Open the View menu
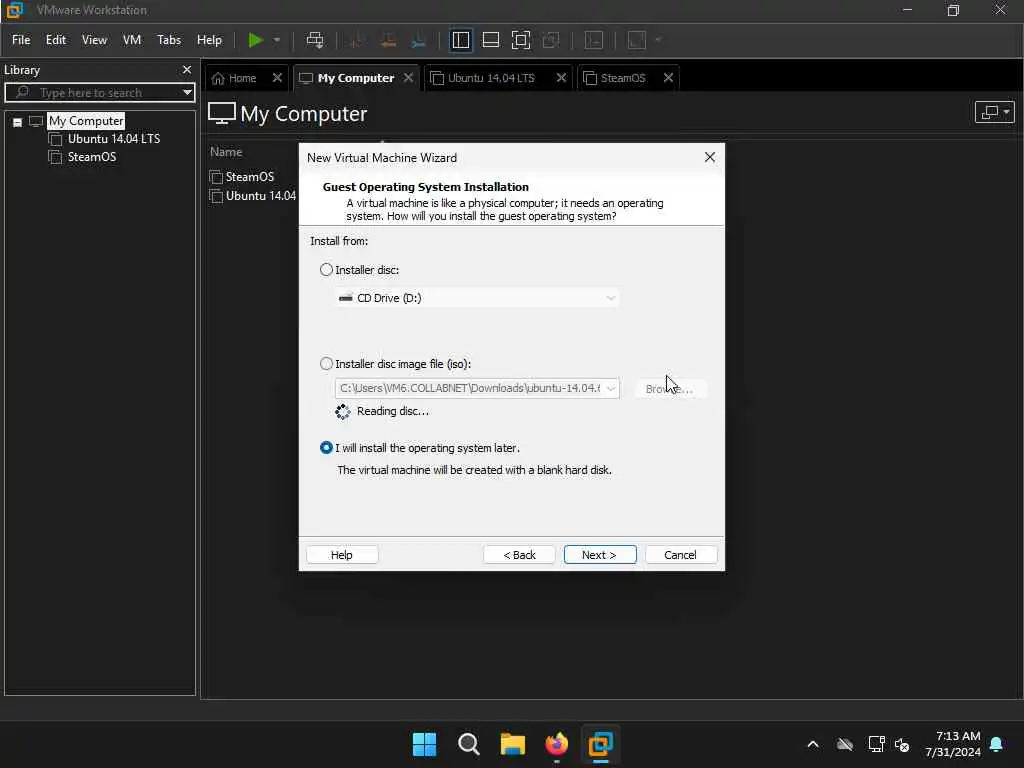The width and height of the screenshot is (1024, 768). 94,40
